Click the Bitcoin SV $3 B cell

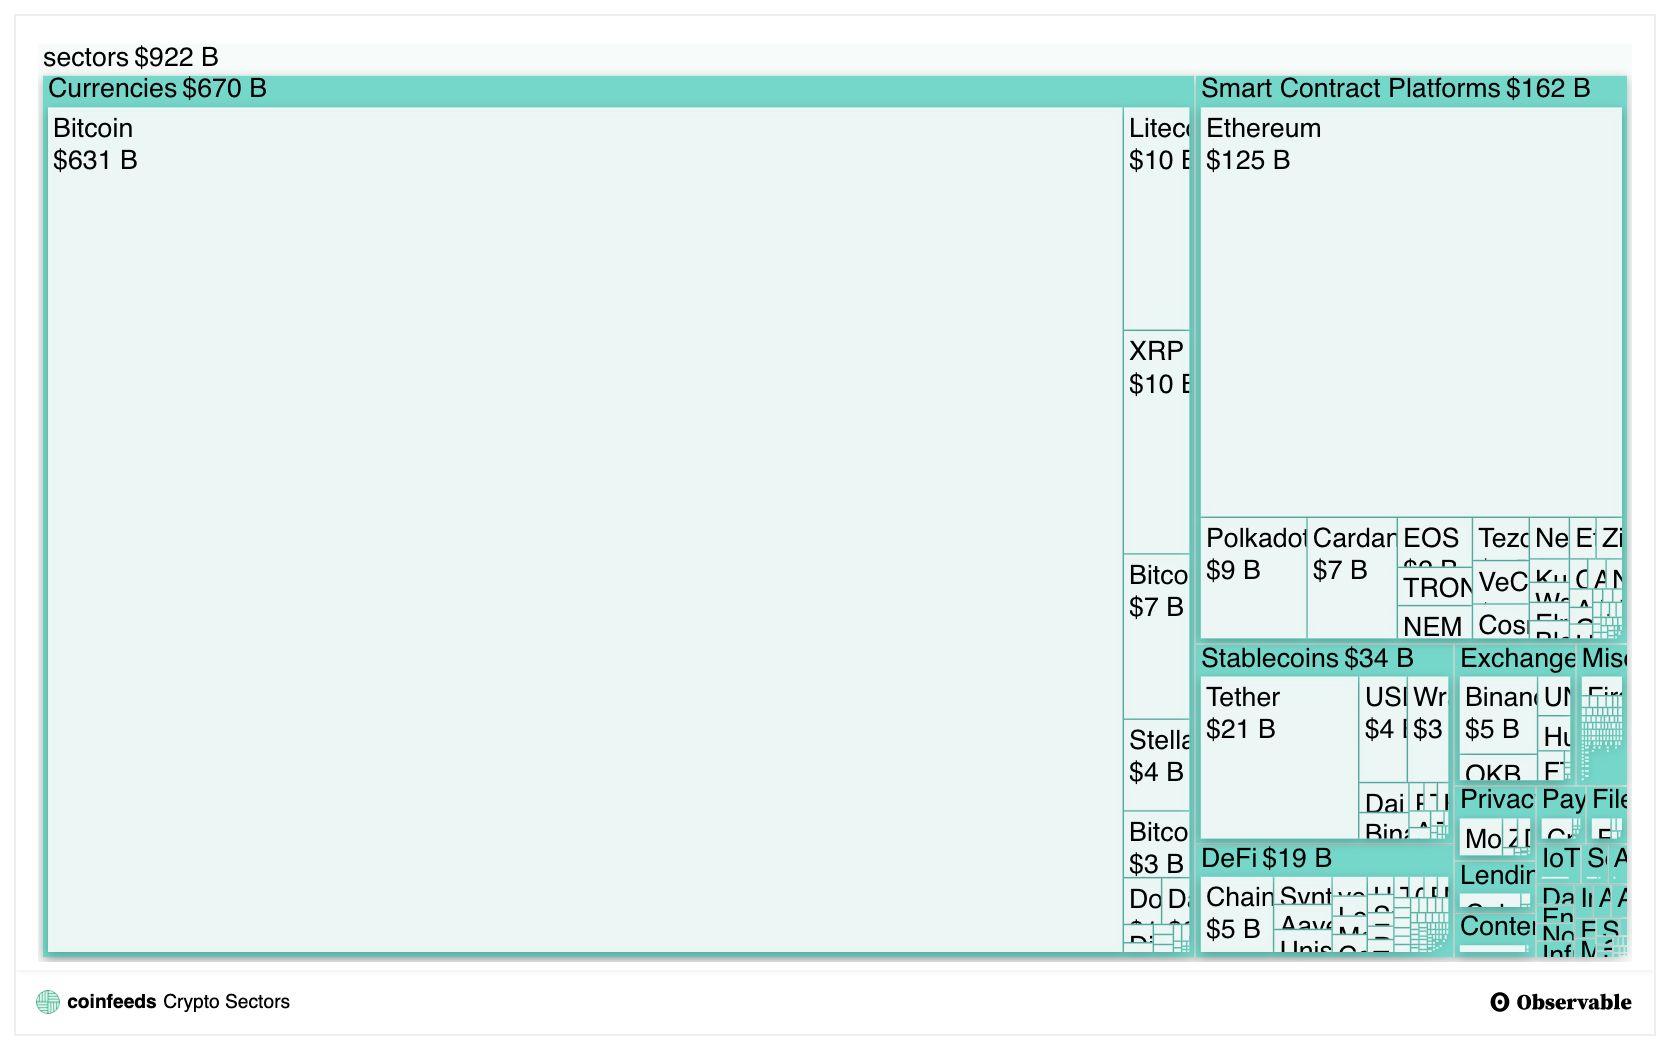[1157, 845]
